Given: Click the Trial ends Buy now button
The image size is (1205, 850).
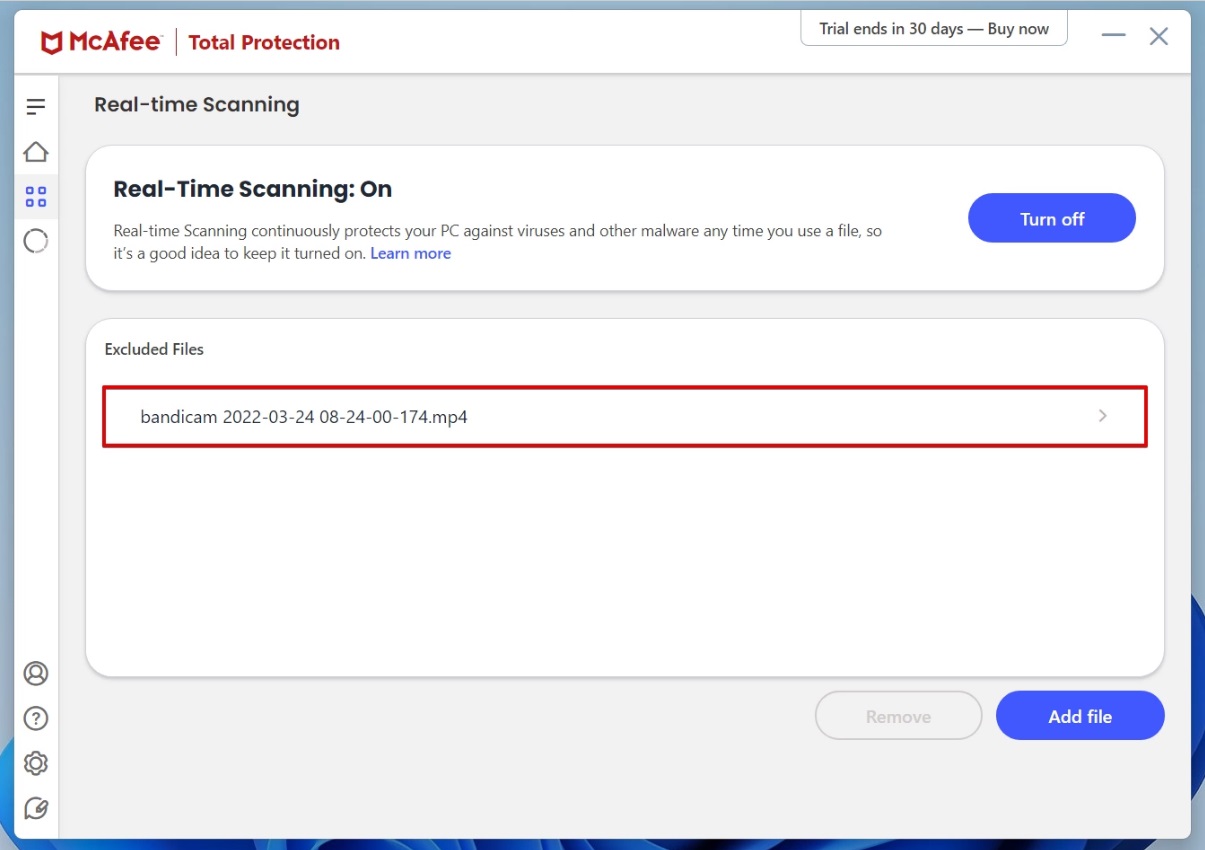Looking at the screenshot, I should [x=933, y=29].
